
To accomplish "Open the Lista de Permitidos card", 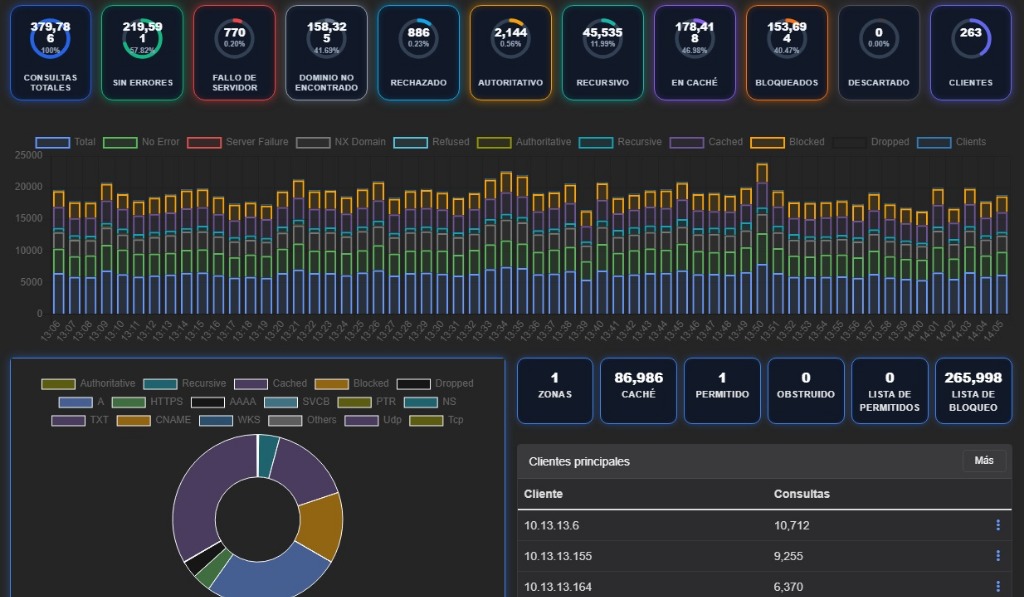I will coord(889,391).
